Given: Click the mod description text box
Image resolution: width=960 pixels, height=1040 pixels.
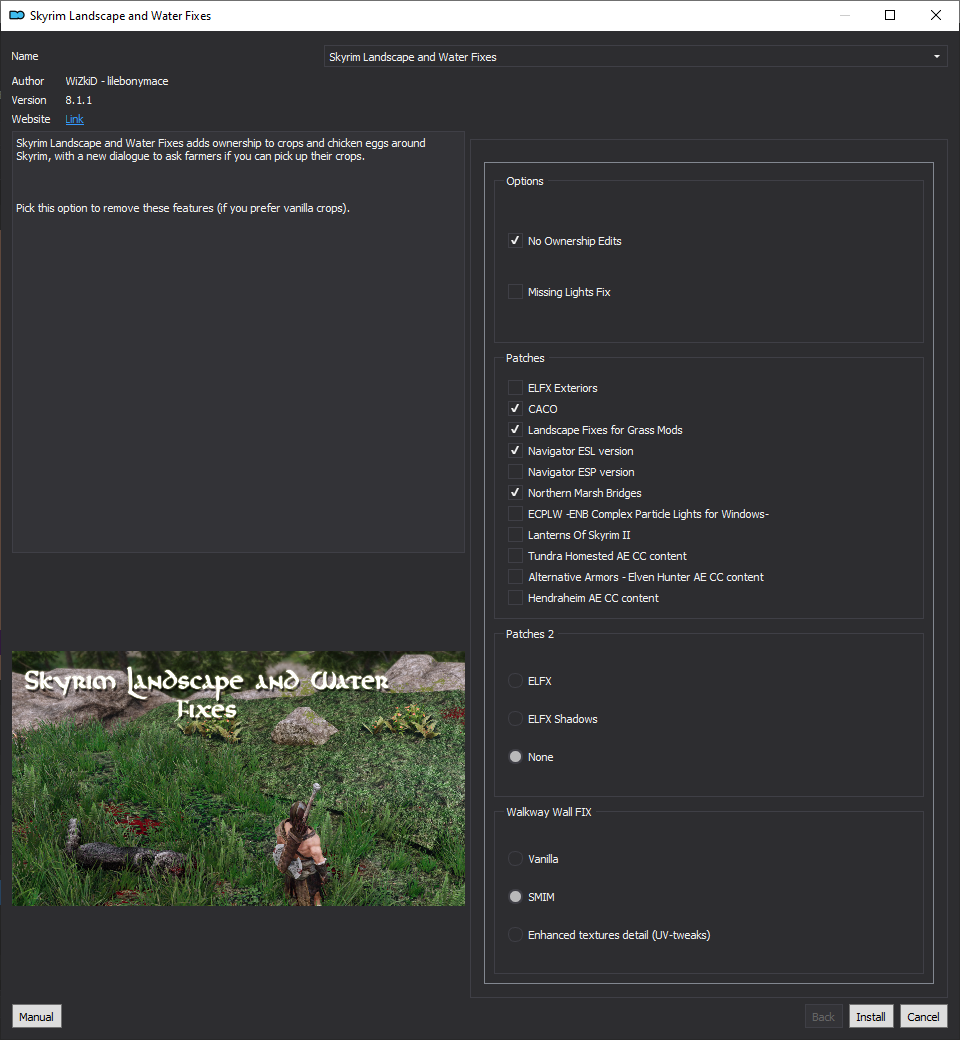Looking at the screenshot, I should (x=238, y=342).
